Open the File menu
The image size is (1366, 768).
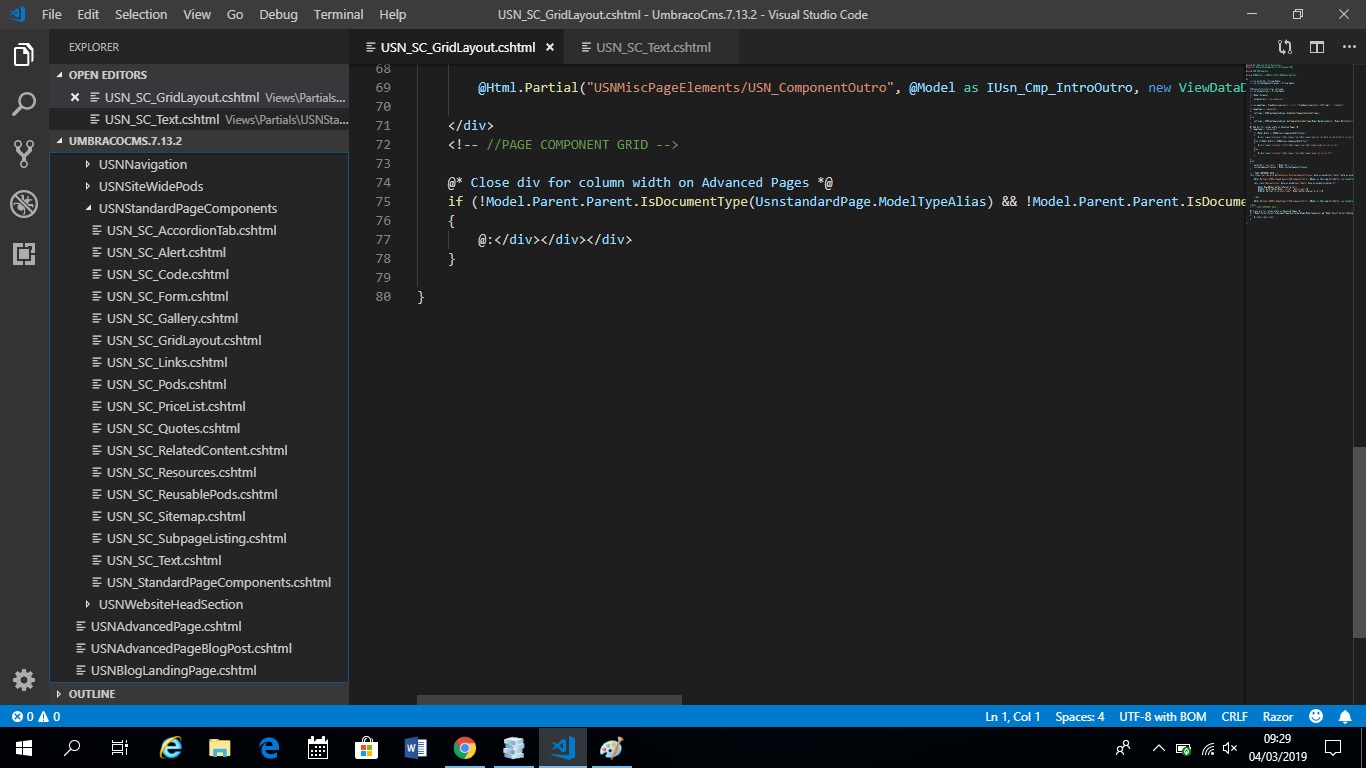coord(52,14)
